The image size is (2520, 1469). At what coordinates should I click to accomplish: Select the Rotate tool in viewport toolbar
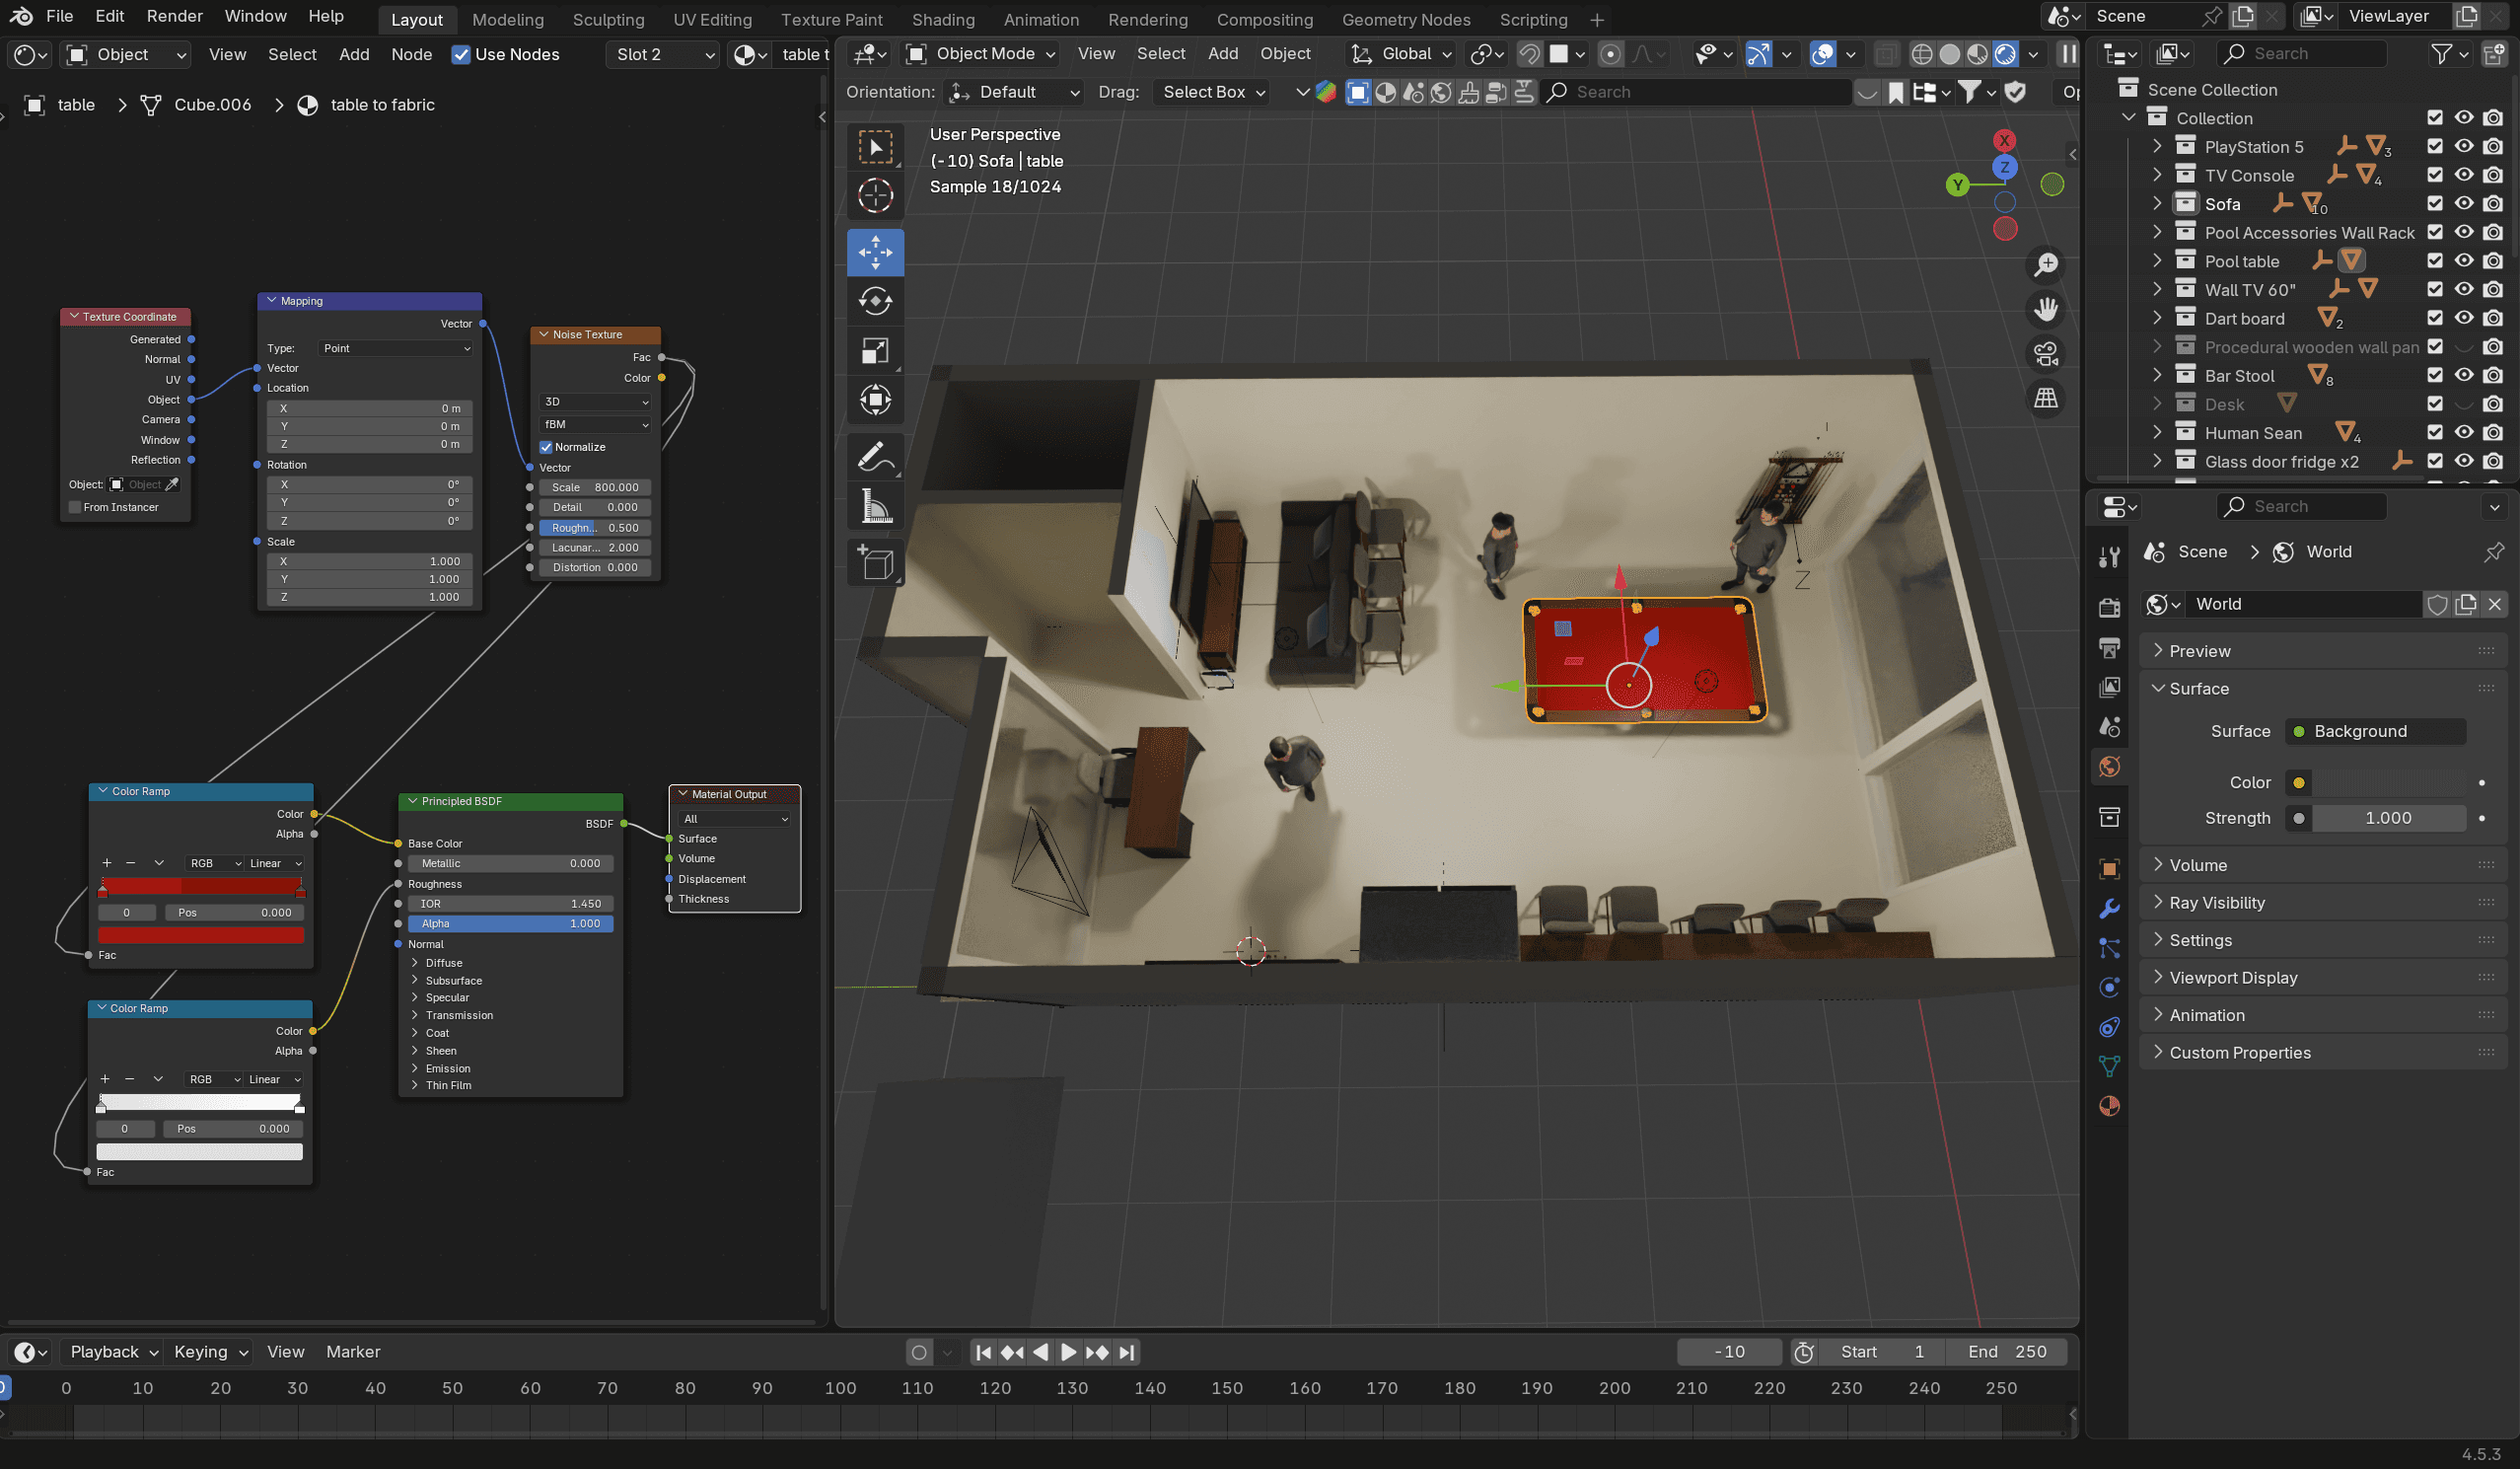[x=875, y=301]
